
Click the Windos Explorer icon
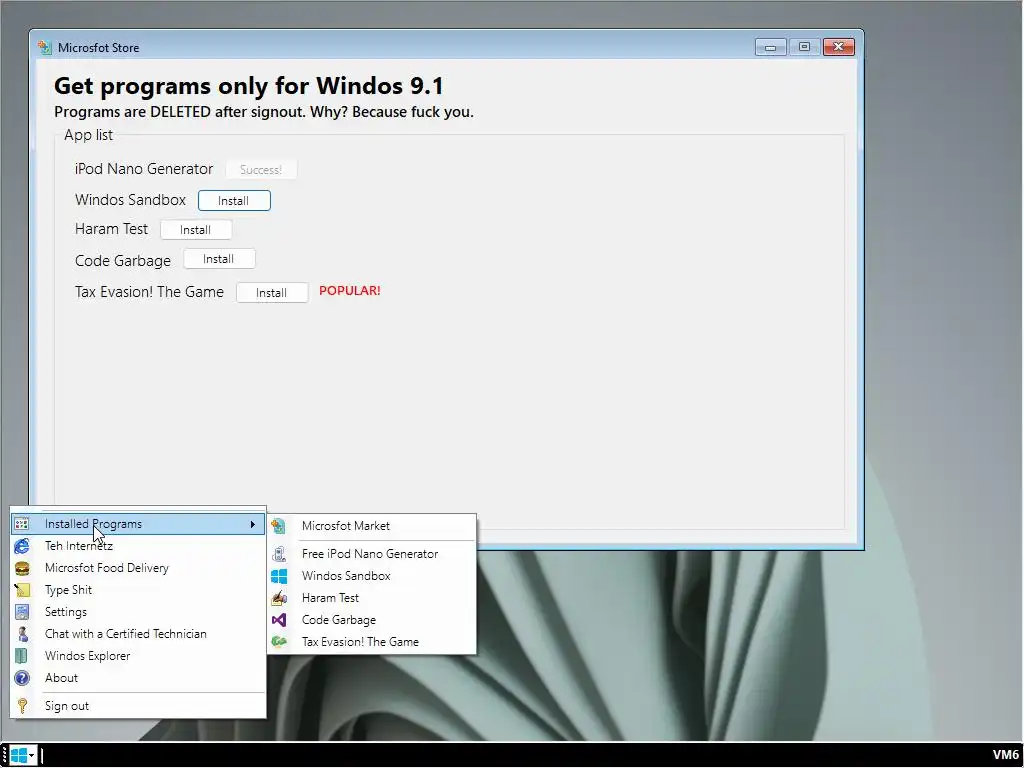point(22,656)
